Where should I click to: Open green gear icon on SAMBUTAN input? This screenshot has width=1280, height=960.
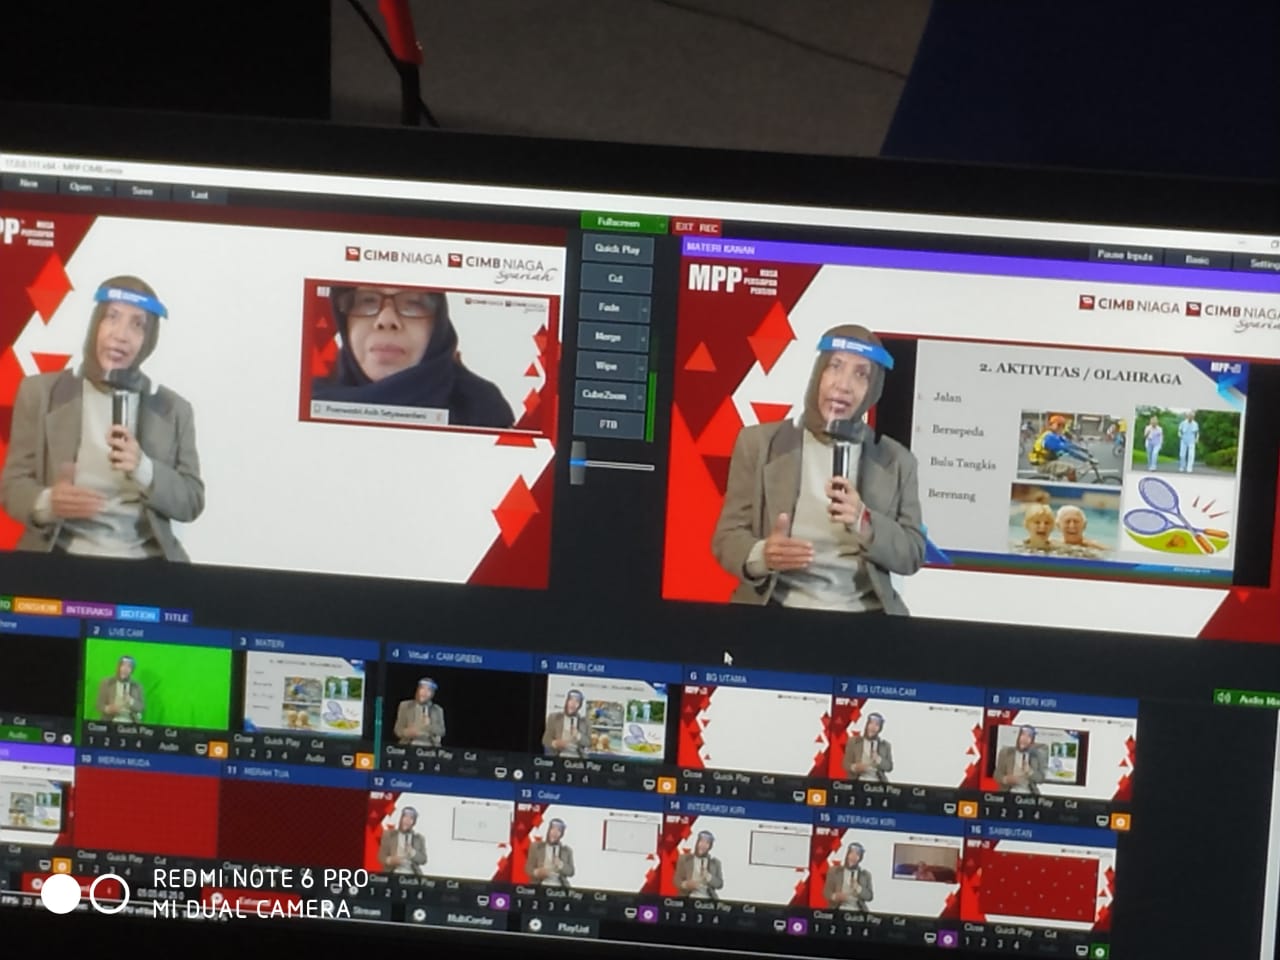pyautogui.click(x=1099, y=951)
